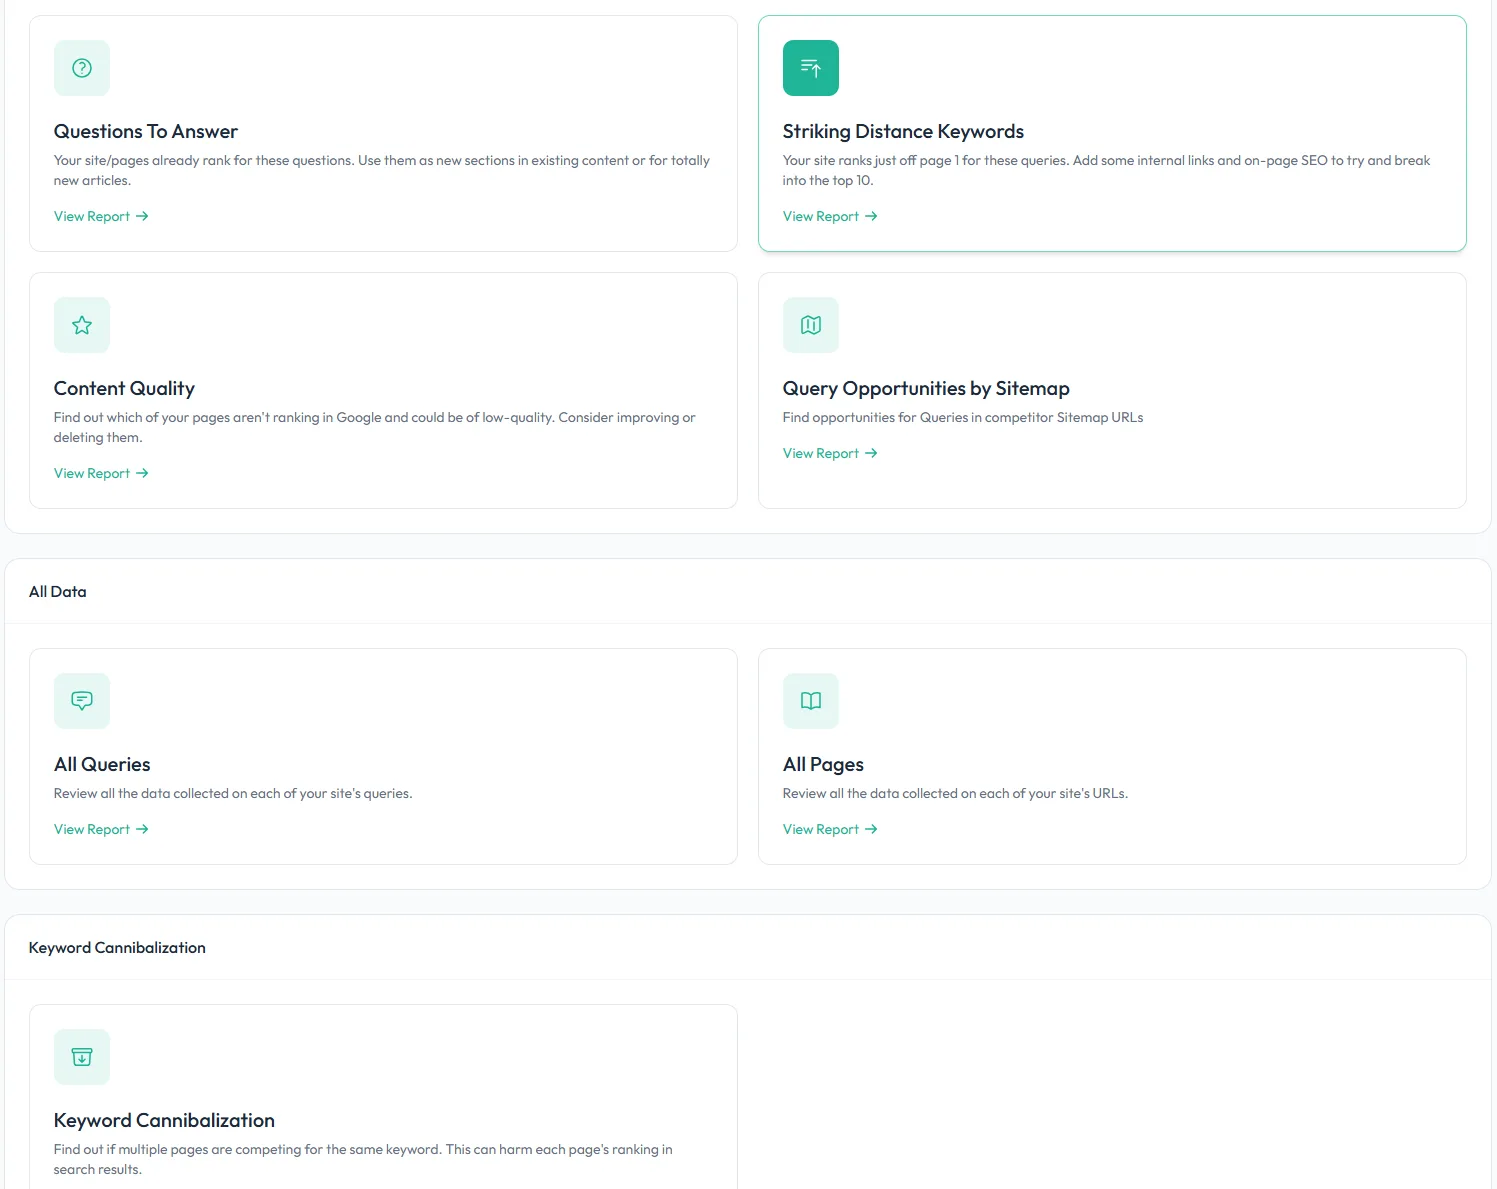Screen dimensions: 1497x1189
Task: Click the archive box icon for Keyword Cannibalization
Action: [82, 1057]
